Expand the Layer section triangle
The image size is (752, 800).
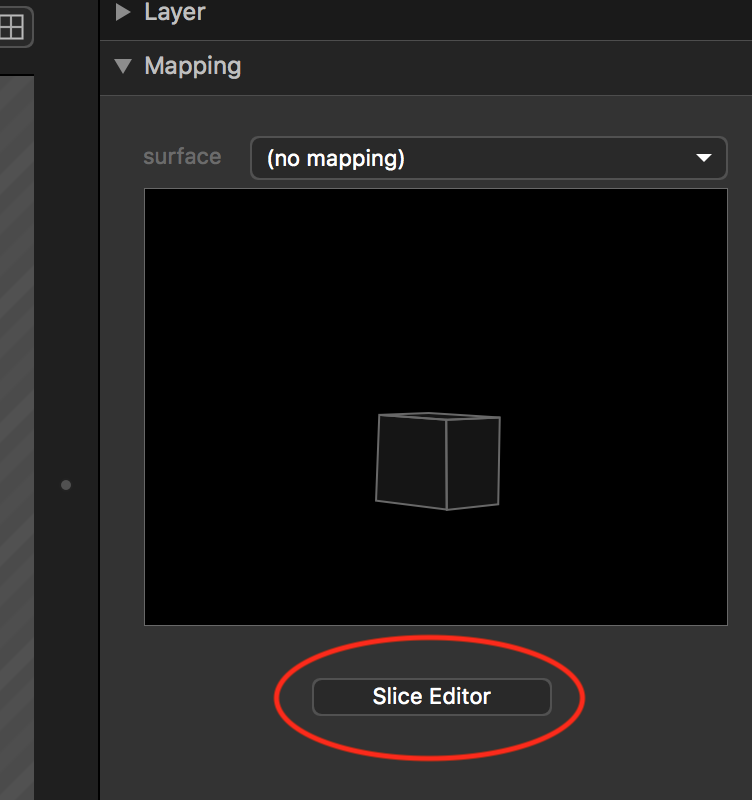pos(123,12)
